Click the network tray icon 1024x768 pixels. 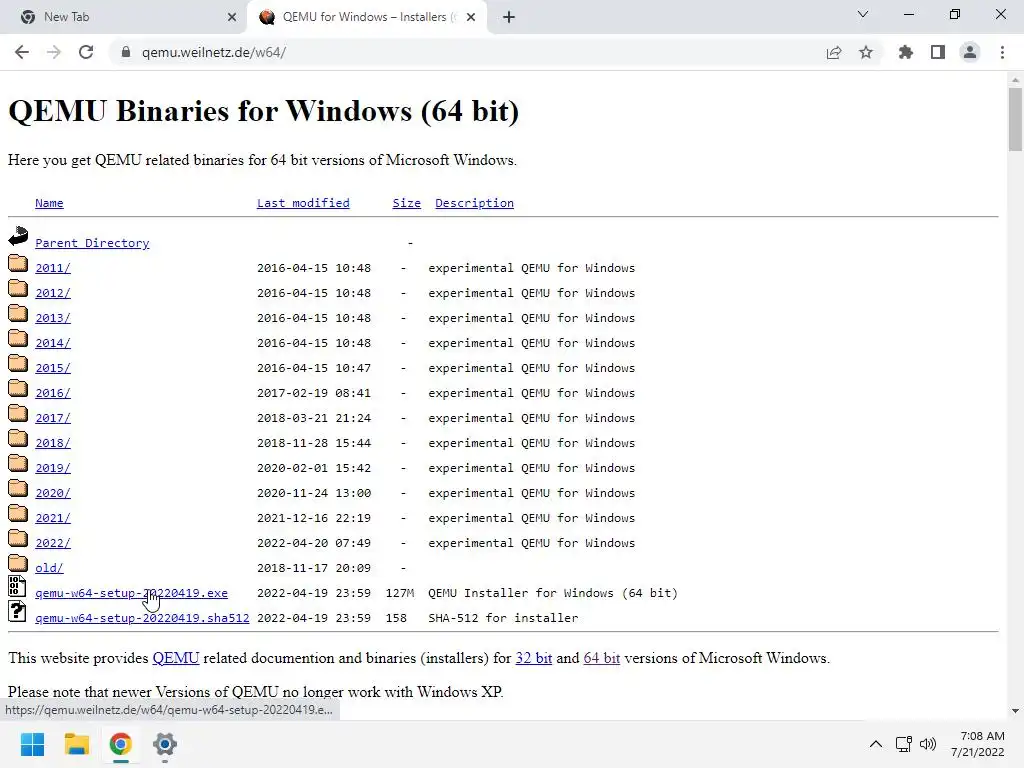click(904, 744)
